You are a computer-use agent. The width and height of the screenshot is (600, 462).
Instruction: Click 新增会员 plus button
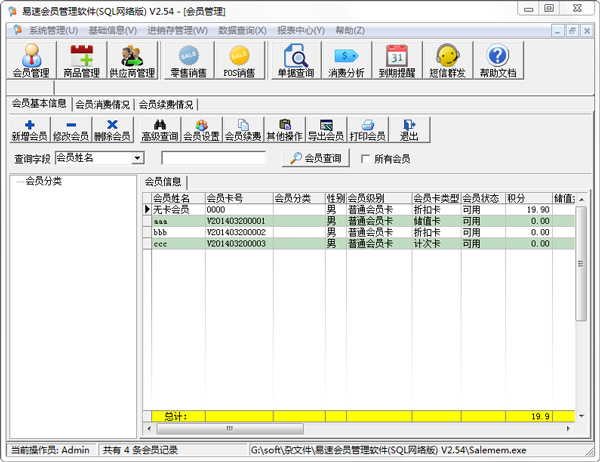click(x=29, y=130)
